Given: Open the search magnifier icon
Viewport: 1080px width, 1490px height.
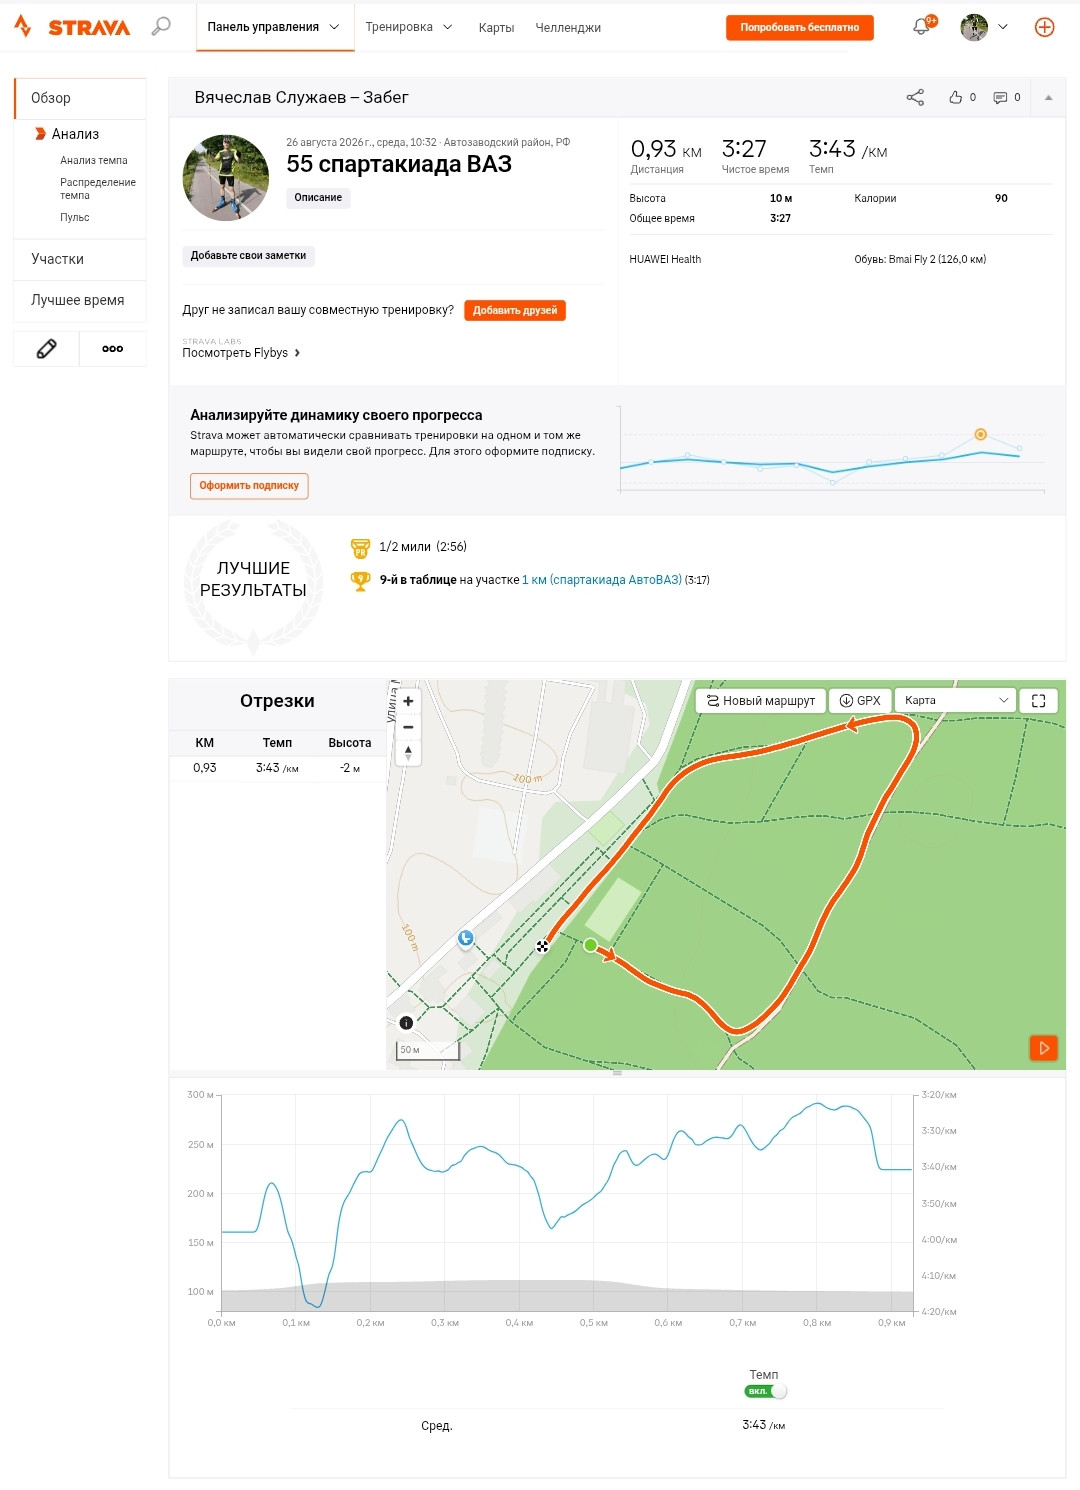Looking at the screenshot, I should 161,27.
